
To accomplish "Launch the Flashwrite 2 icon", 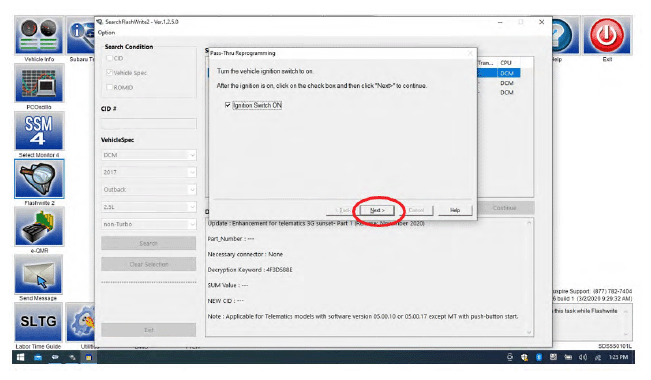I will (39, 179).
